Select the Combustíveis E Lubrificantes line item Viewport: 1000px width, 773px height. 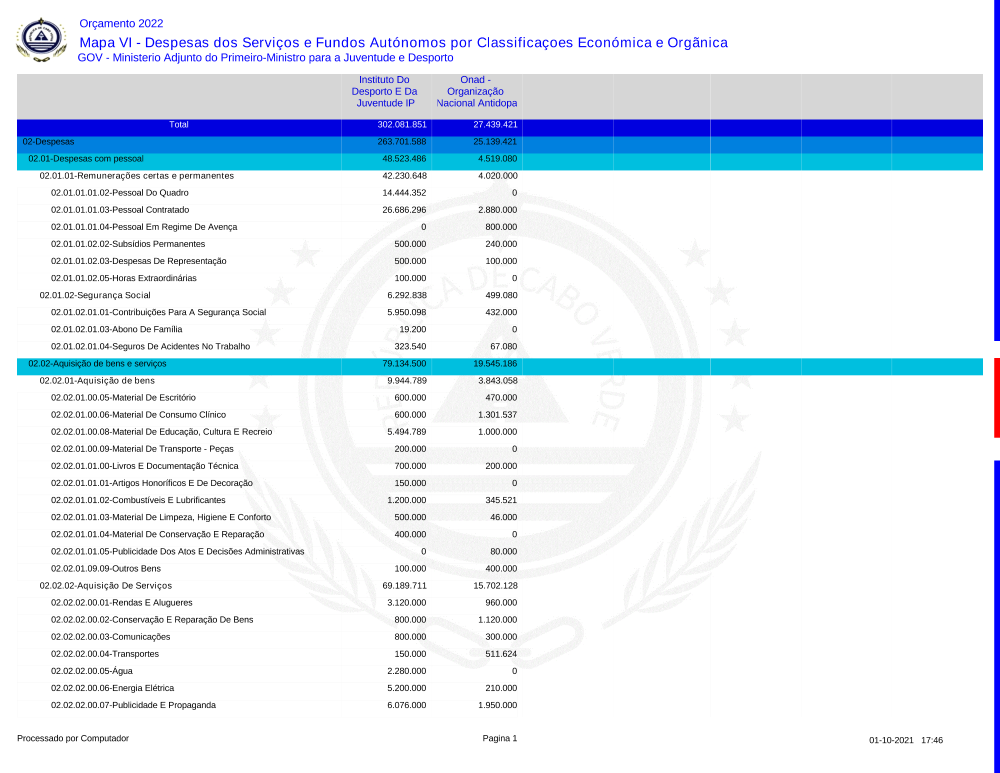138,500
